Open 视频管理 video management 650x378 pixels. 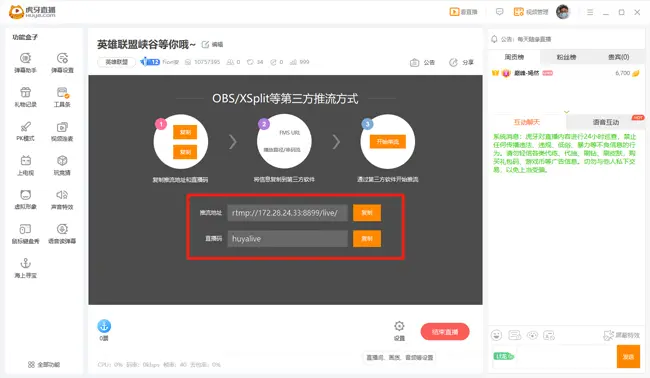click(x=531, y=12)
